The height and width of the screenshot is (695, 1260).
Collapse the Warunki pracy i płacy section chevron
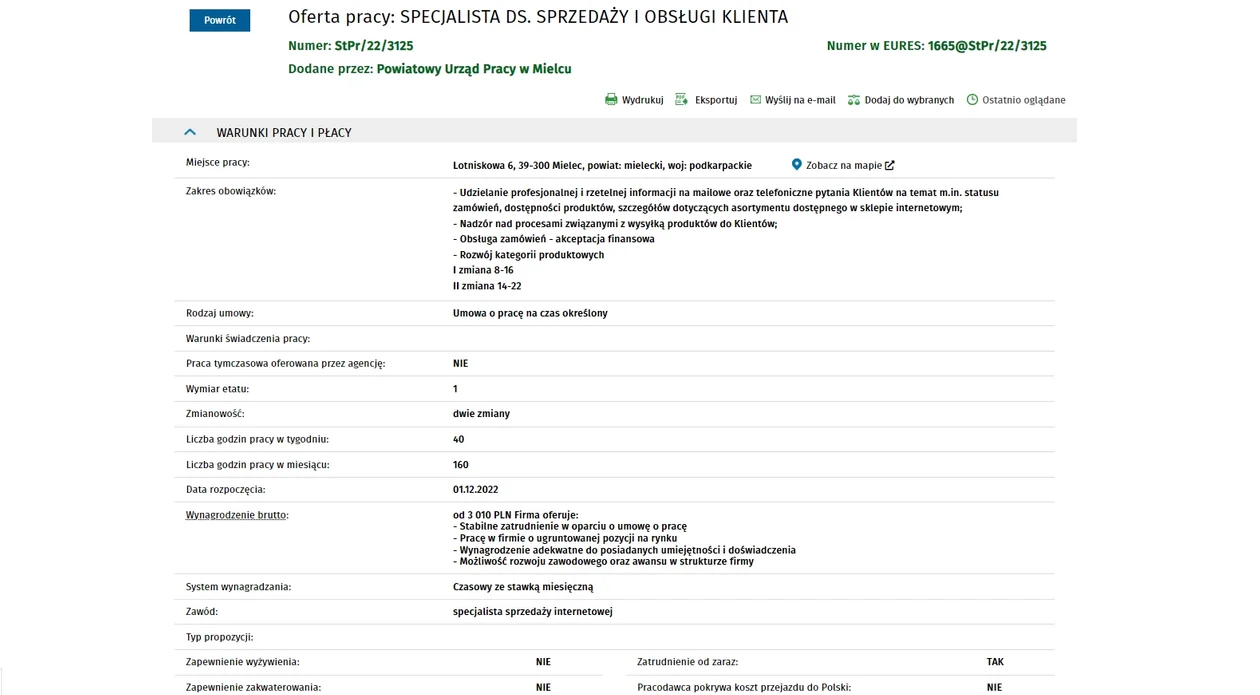[x=190, y=132]
